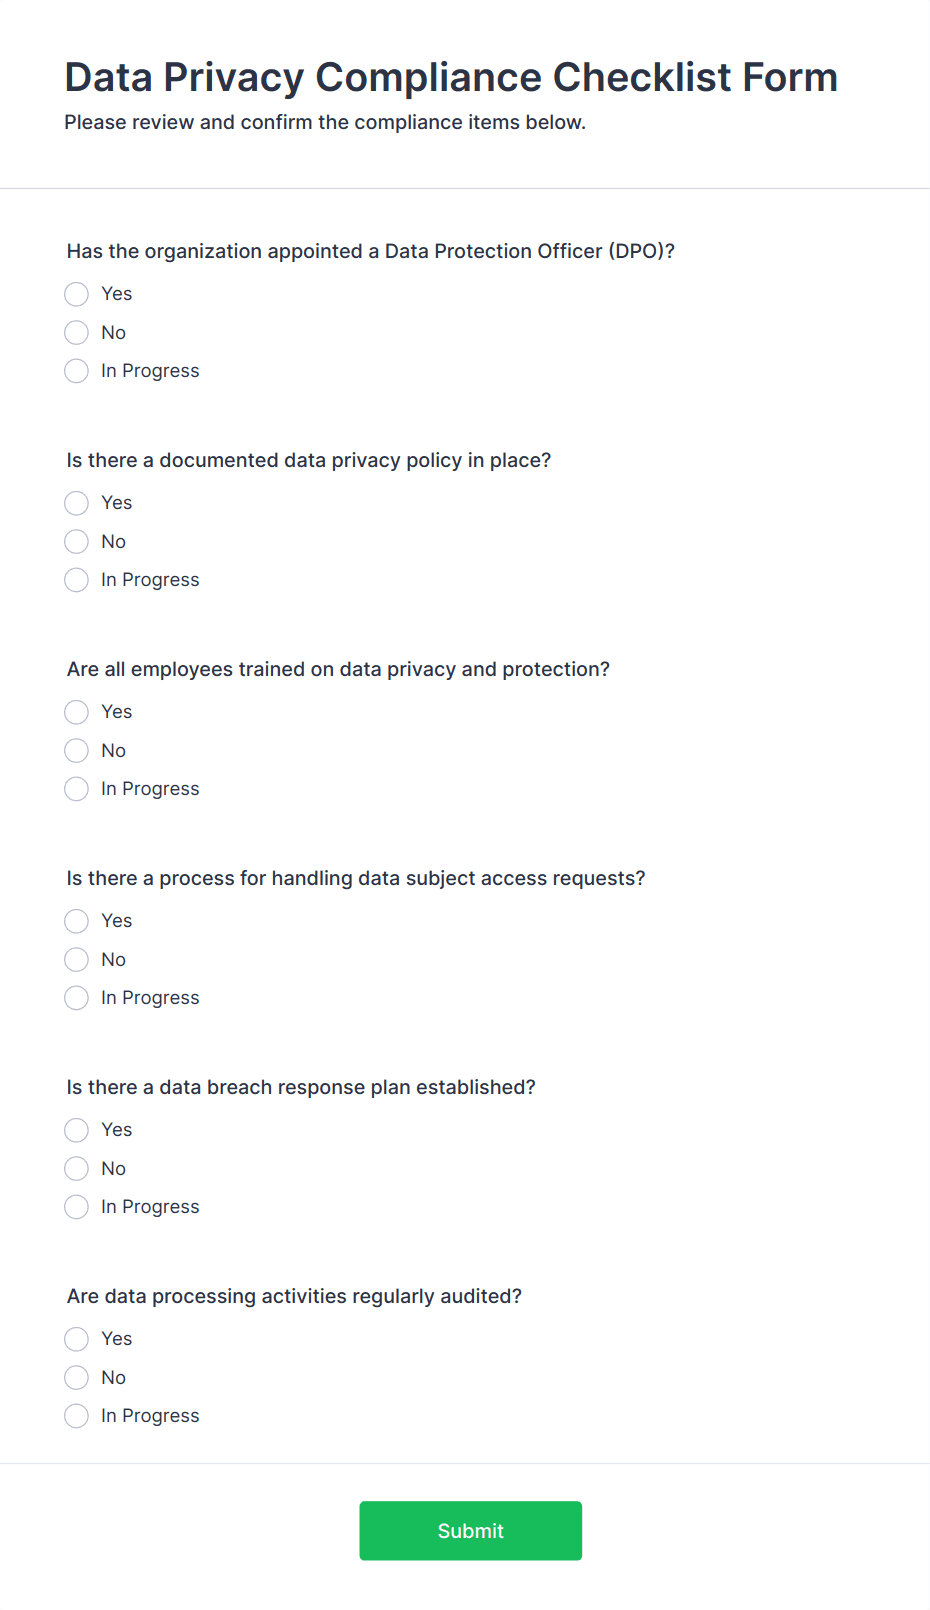Choose No for access requests process
Screen dimensions: 930x1610
coord(76,959)
